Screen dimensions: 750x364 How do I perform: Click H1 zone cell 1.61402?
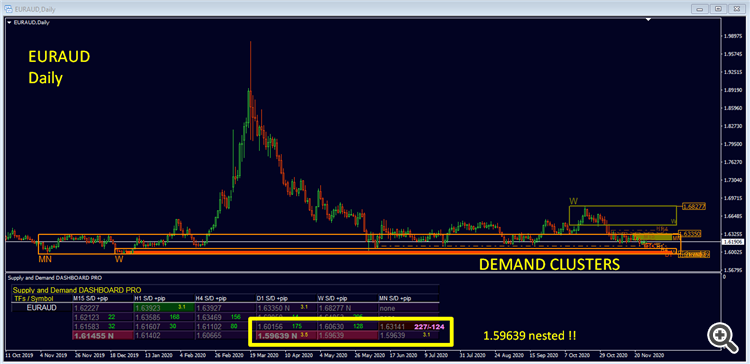pos(164,335)
